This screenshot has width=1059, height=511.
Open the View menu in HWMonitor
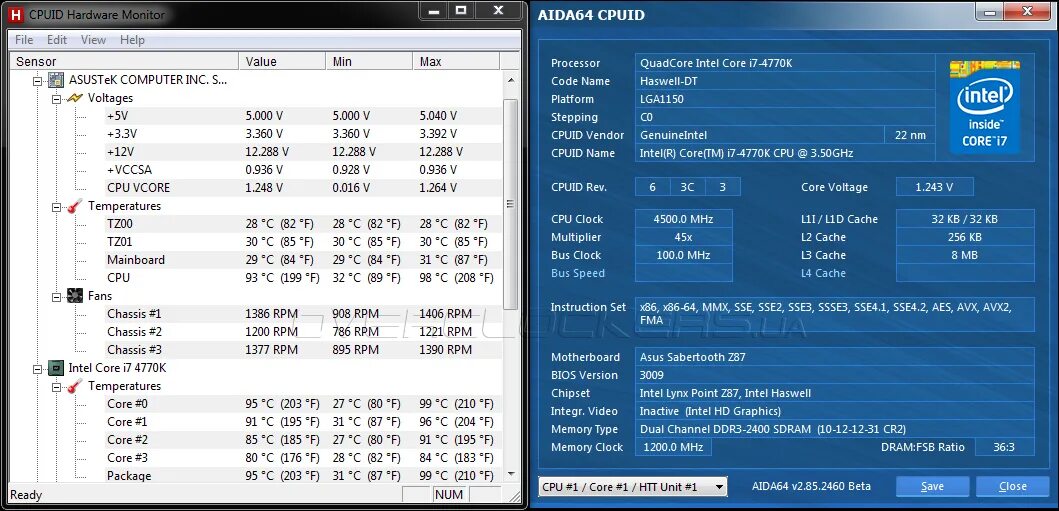pos(93,40)
